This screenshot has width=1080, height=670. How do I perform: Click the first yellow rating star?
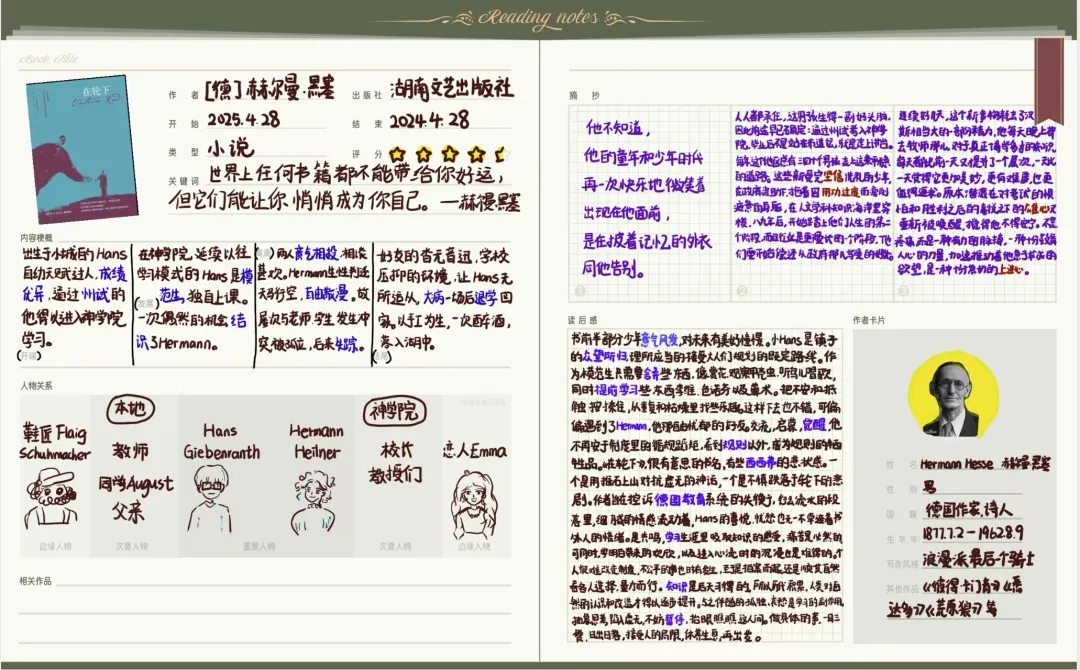397,154
